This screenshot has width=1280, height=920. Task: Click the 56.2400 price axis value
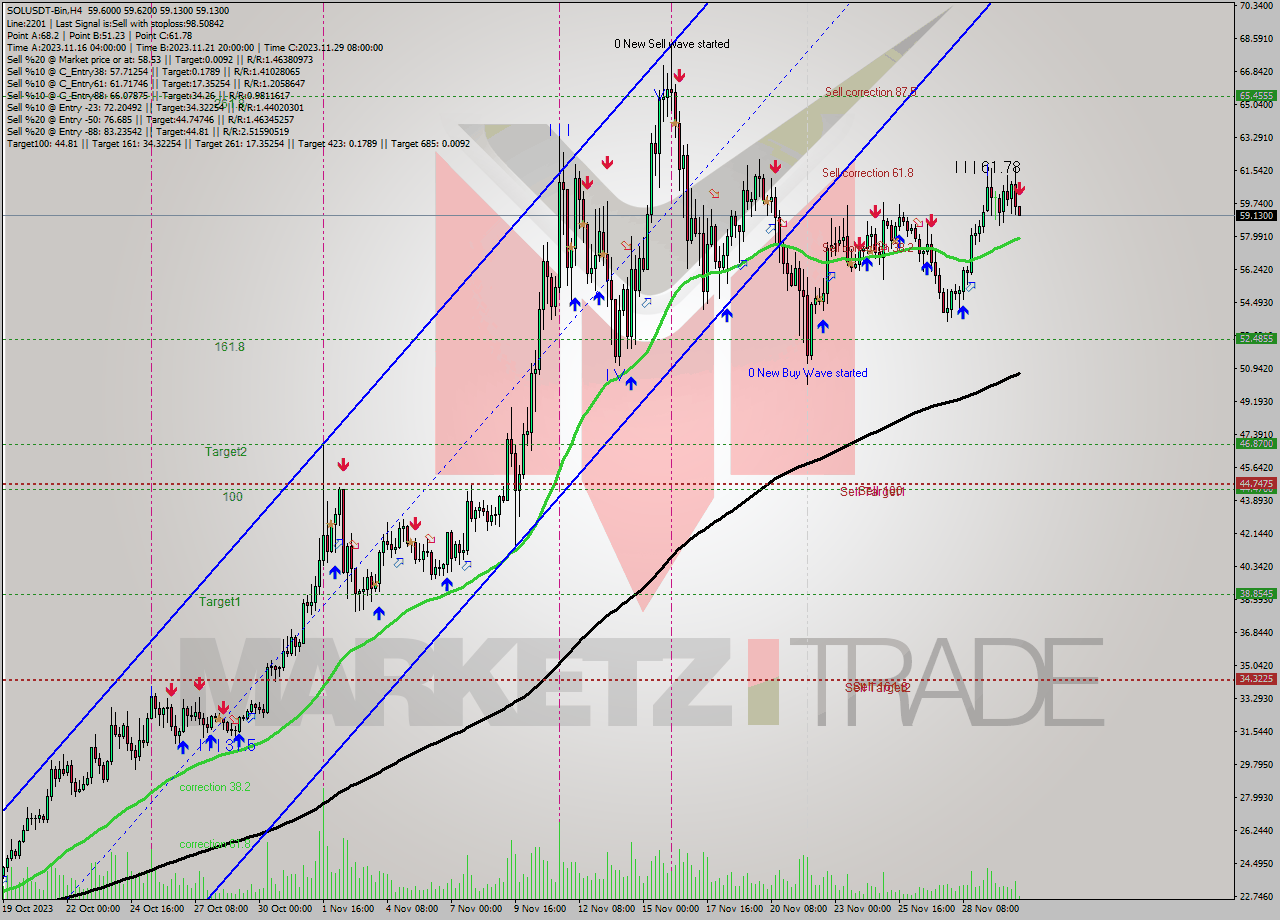pos(1256,270)
